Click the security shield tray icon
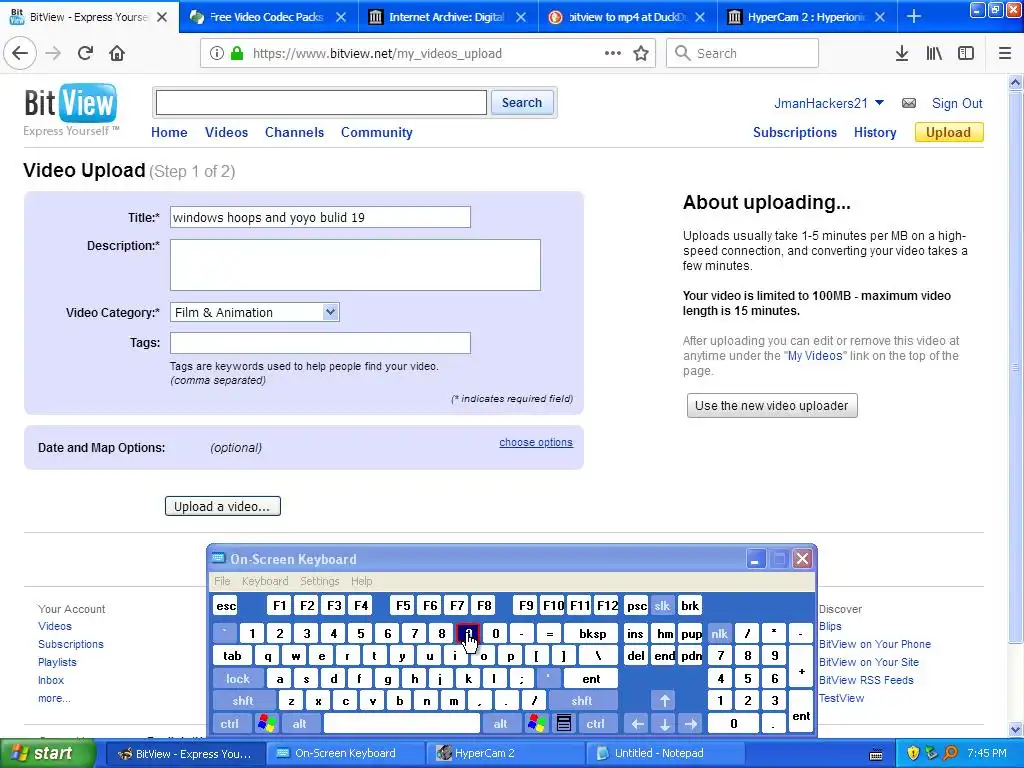This screenshot has height=768, width=1024. [913, 753]
